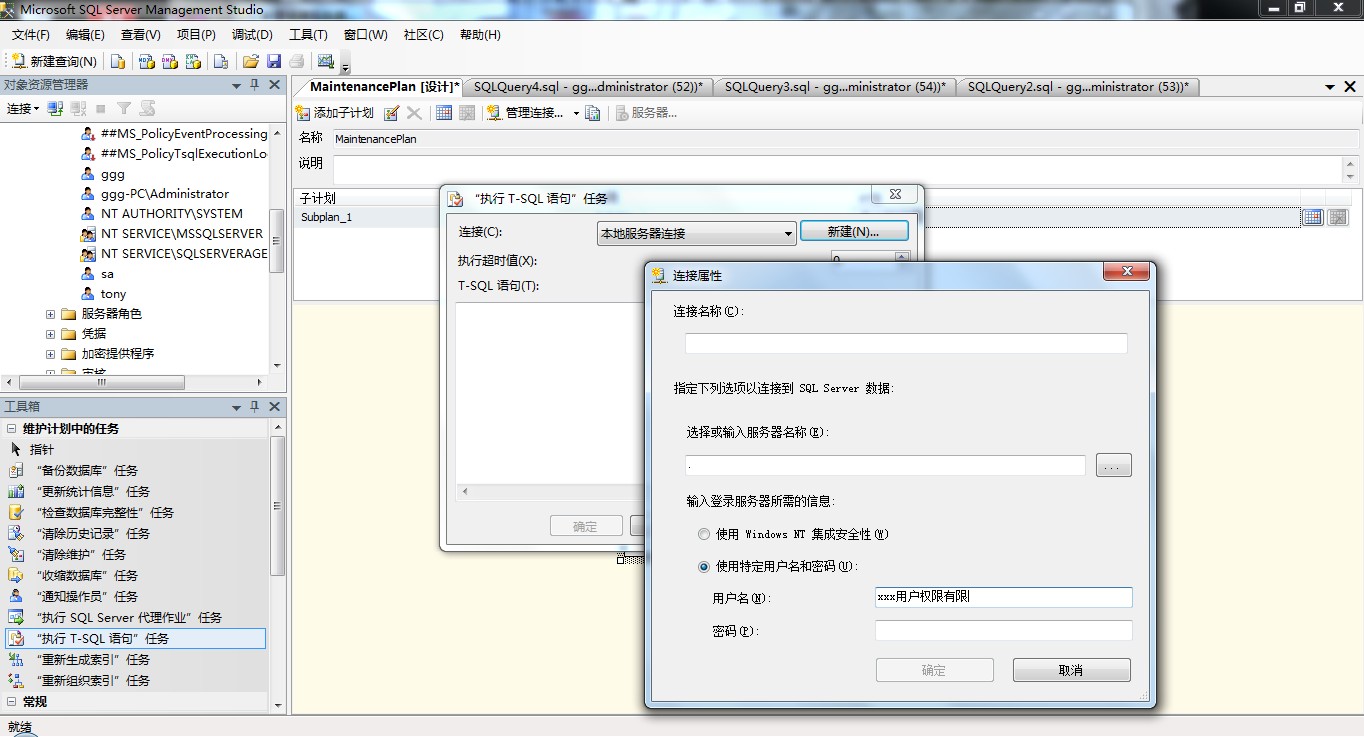Open the 查看(V) menu
This screenshot has width=1364, height=737.
coord(141,35)
